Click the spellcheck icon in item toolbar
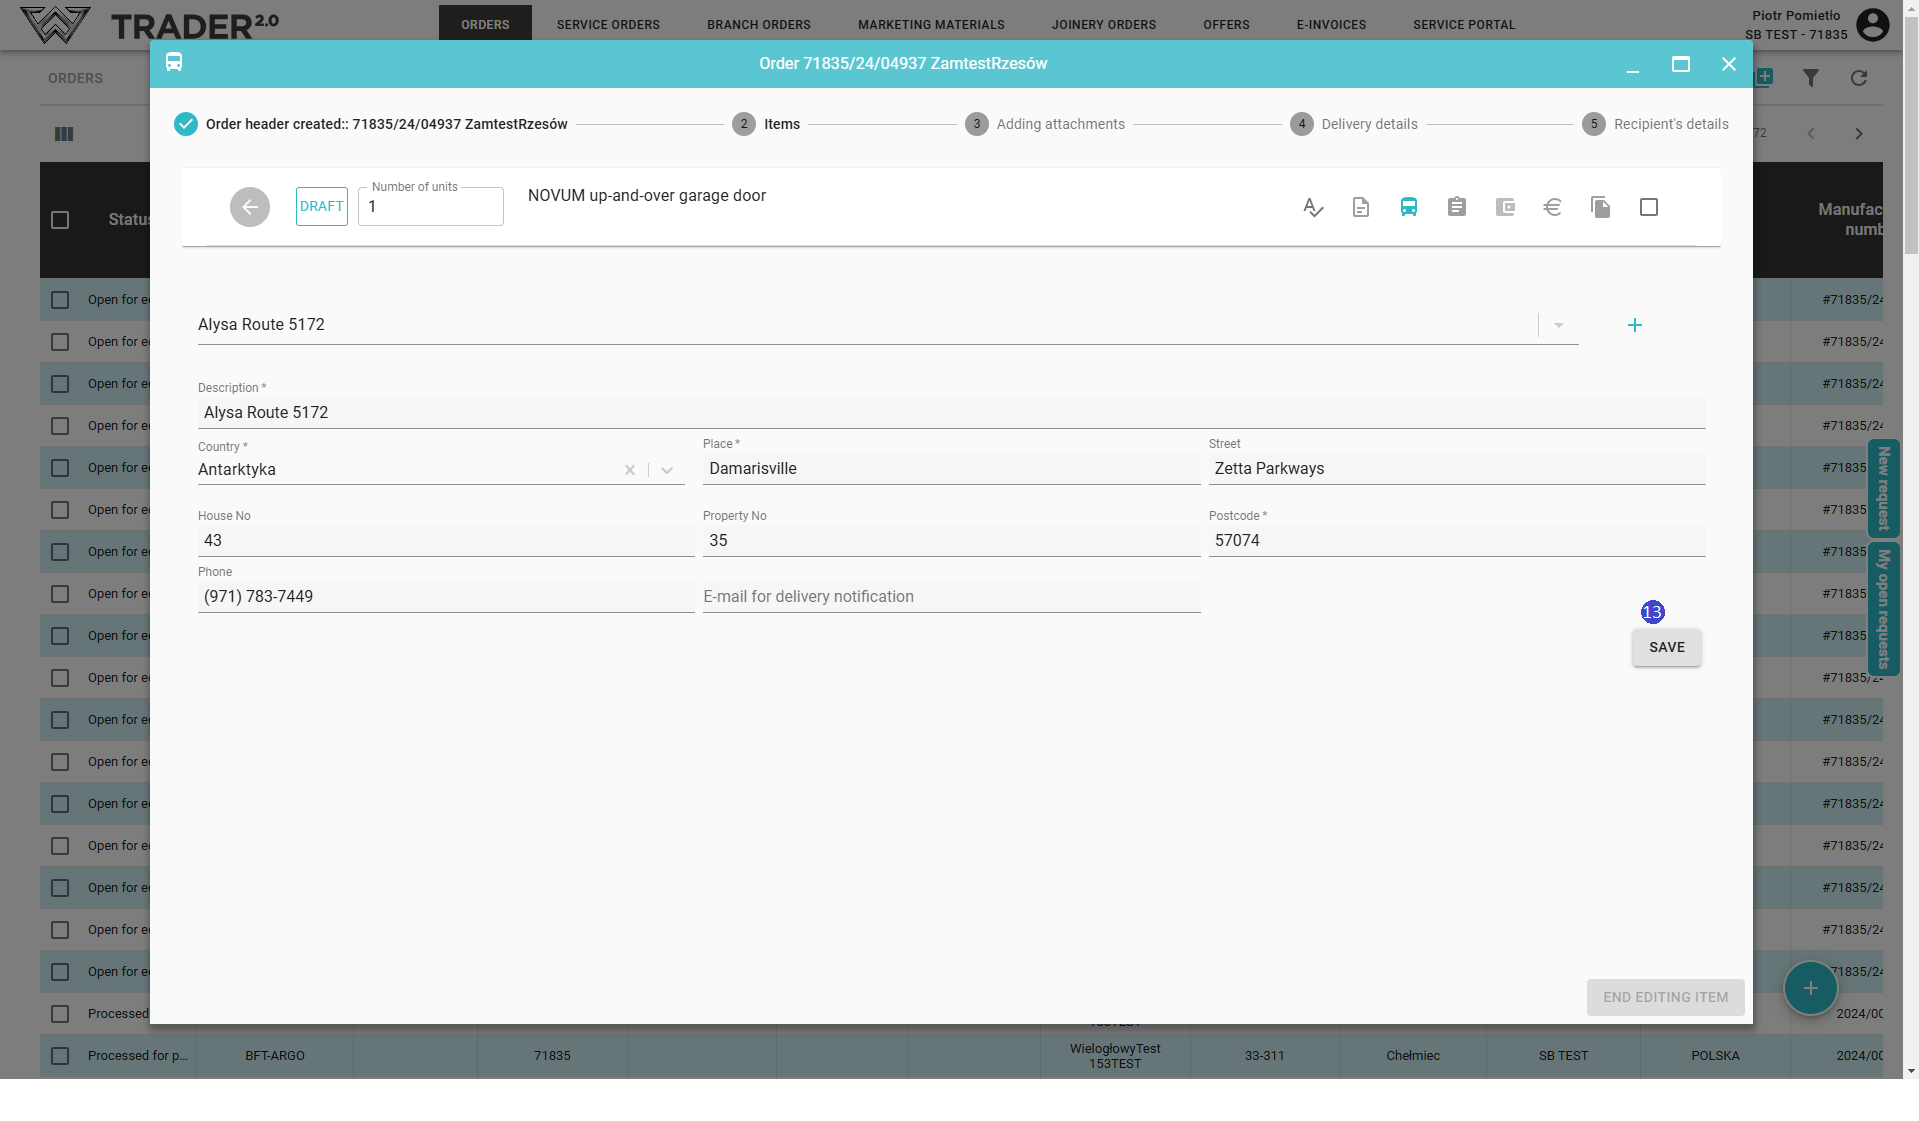This screenshot has height=1121, width=1919. tap(1313, 207)
